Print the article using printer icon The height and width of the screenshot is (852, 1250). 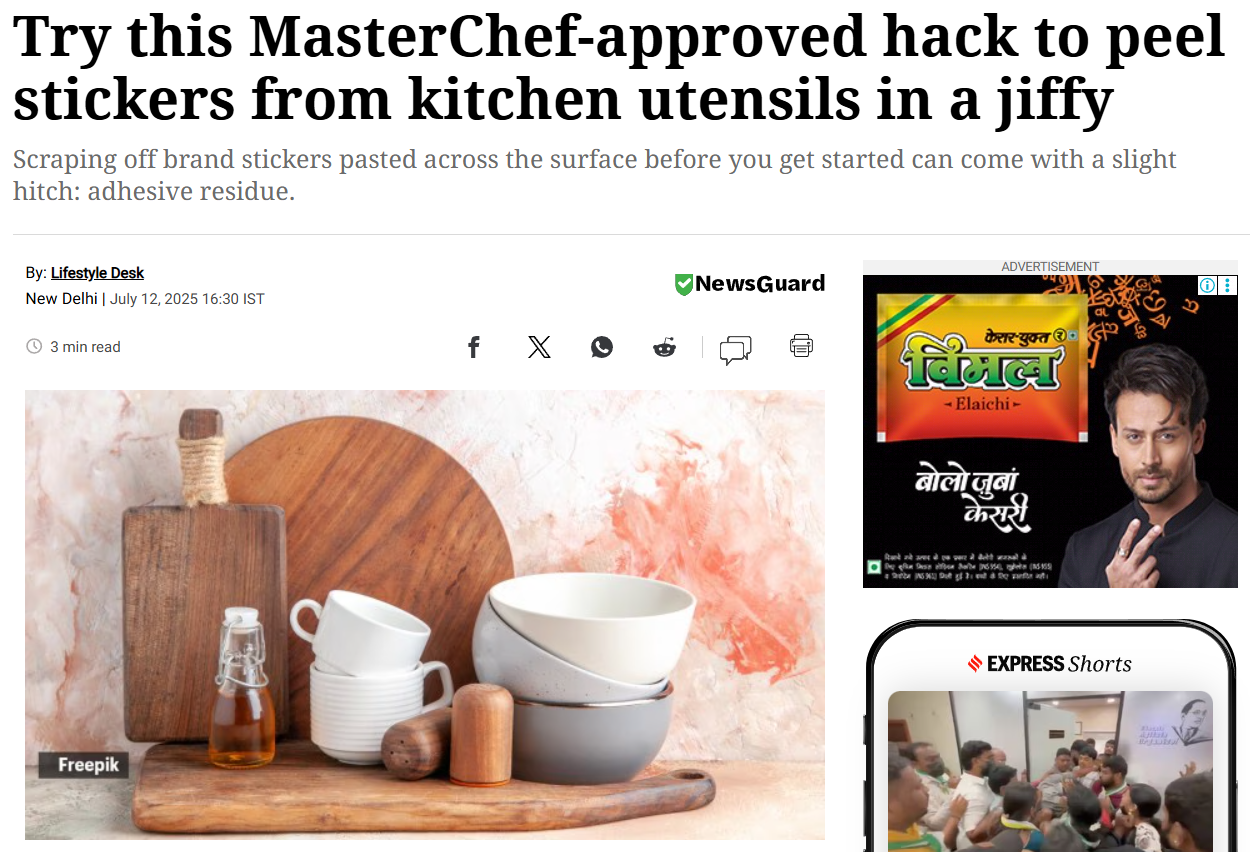[801, 346]
